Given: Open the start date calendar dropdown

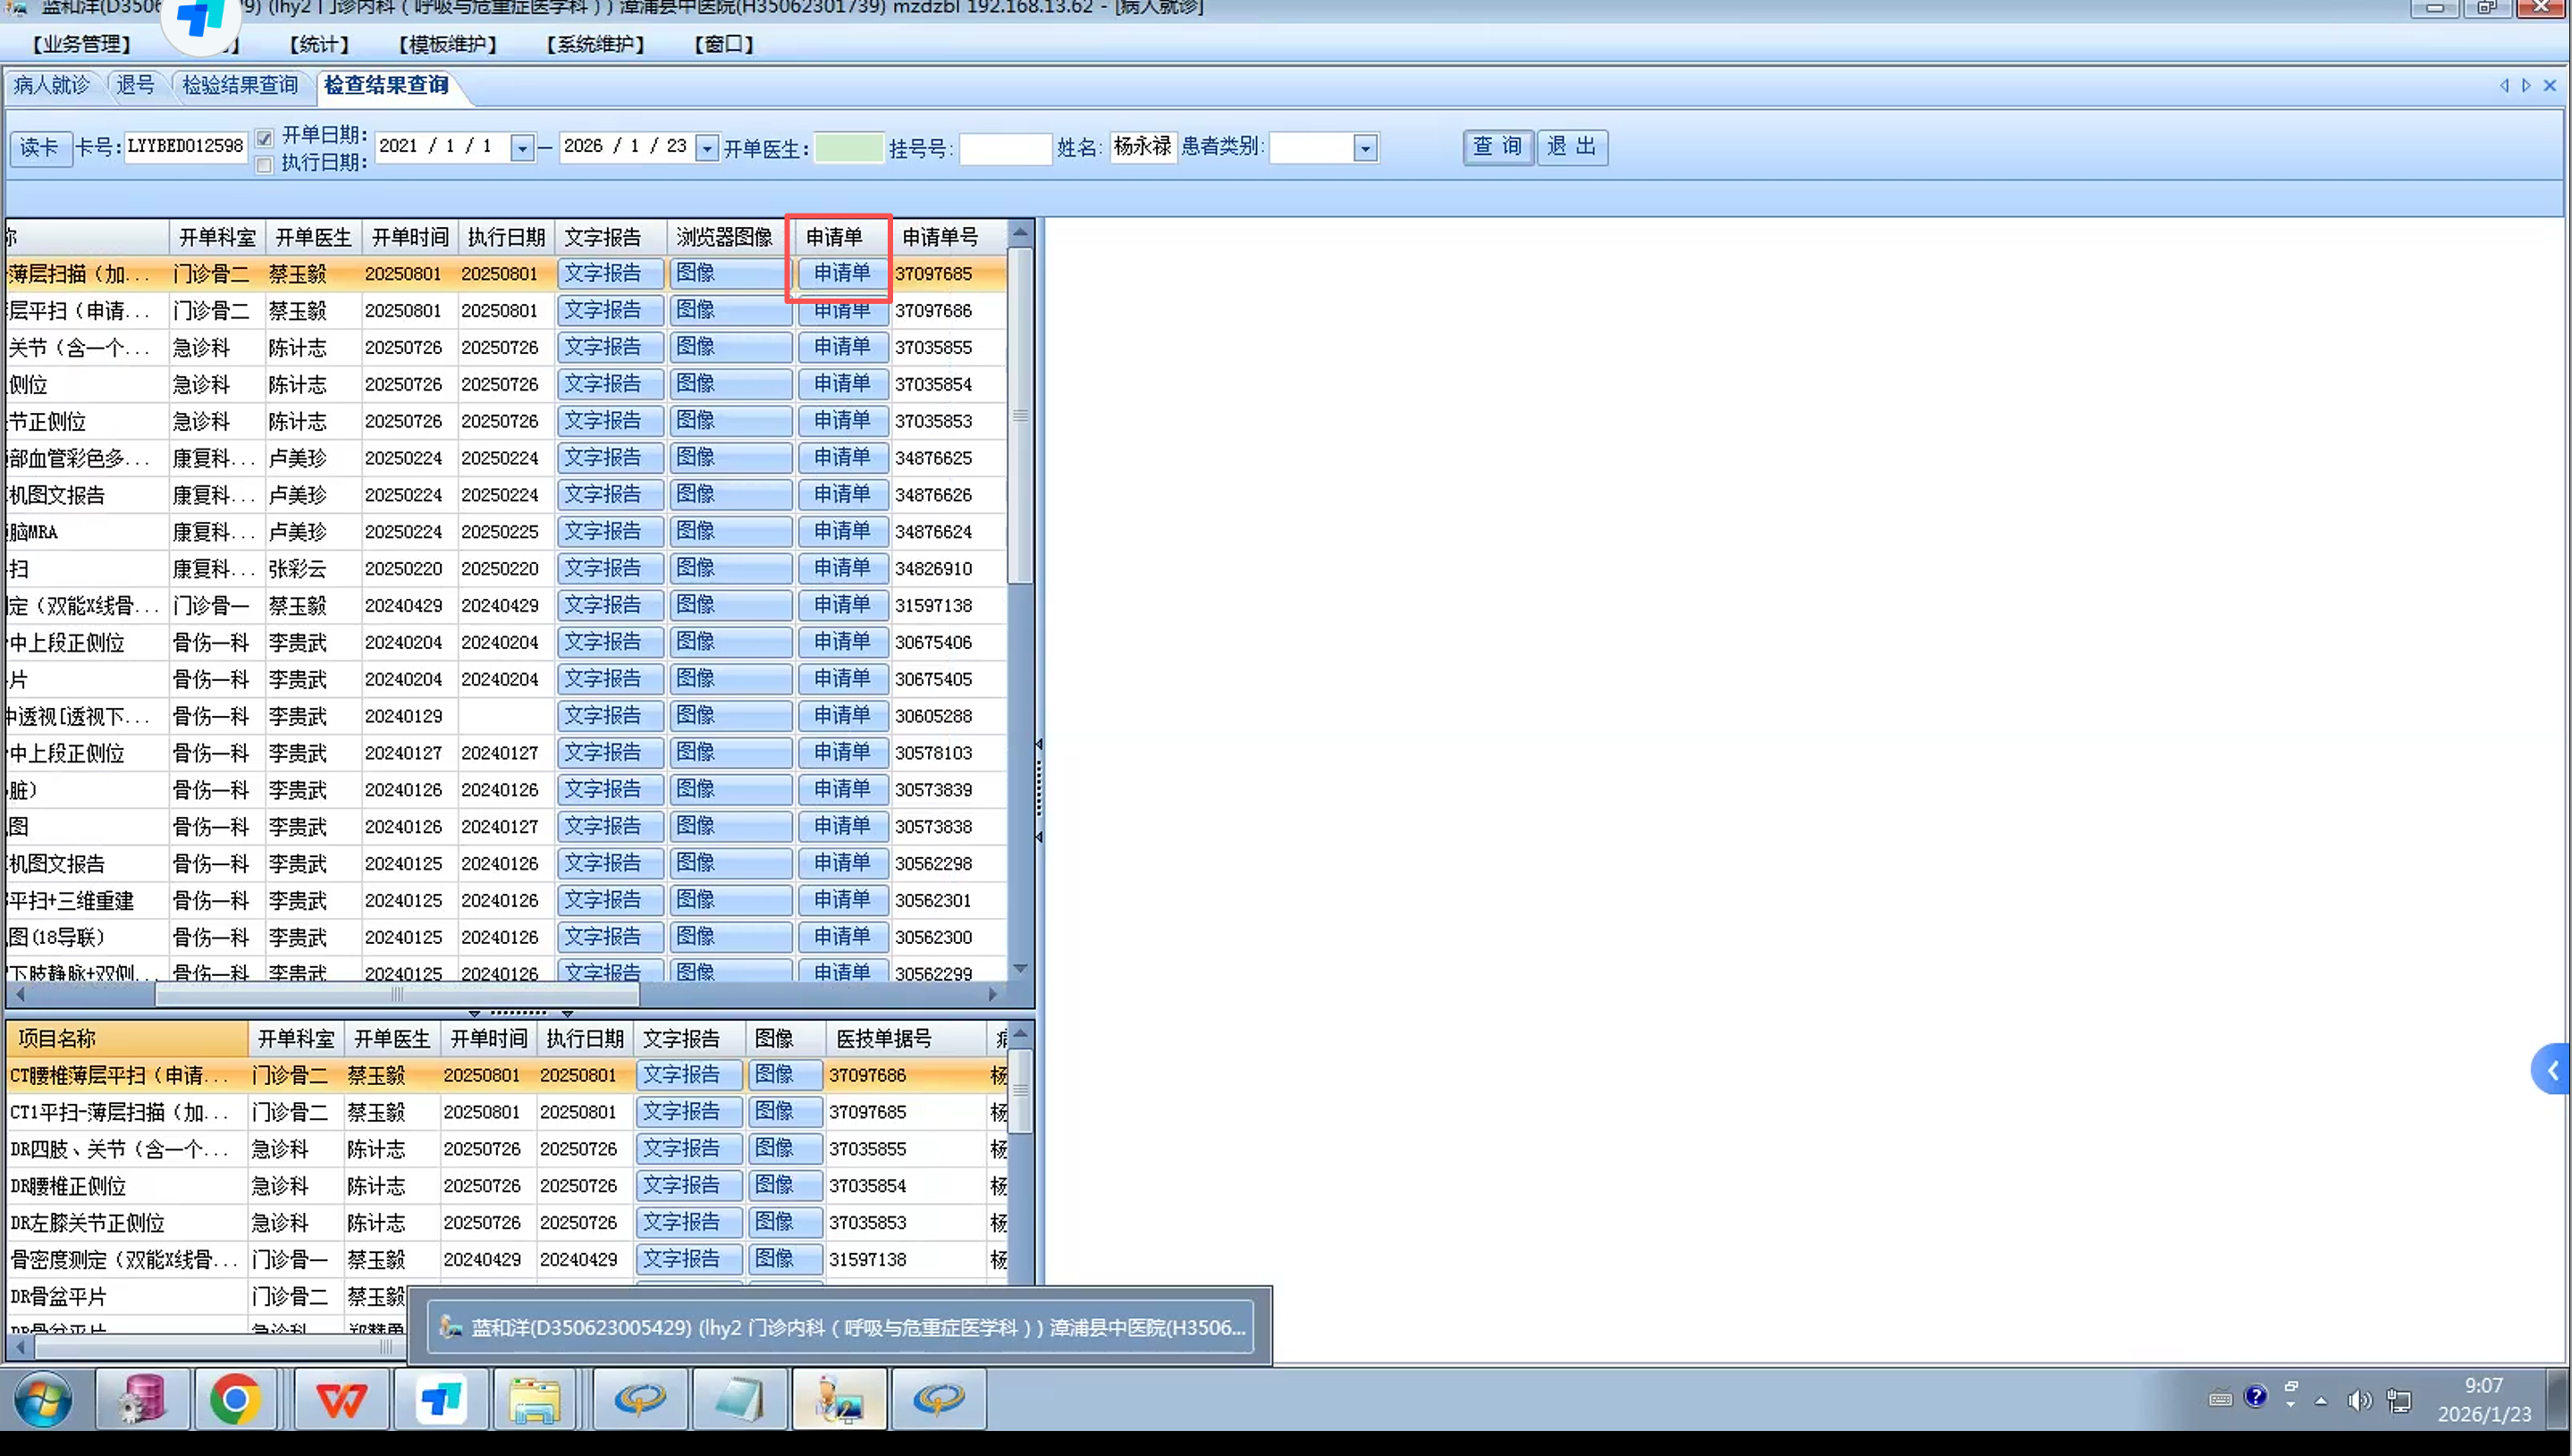Looking at the screenshot, I should tap(522, 148).
